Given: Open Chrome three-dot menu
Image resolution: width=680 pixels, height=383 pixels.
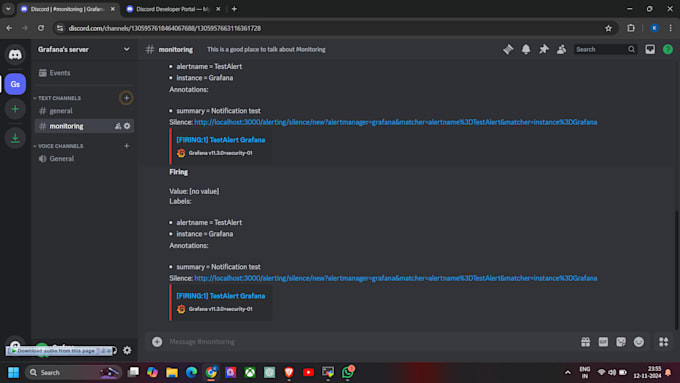Looking at the screenshot, I should click(670, 28).
